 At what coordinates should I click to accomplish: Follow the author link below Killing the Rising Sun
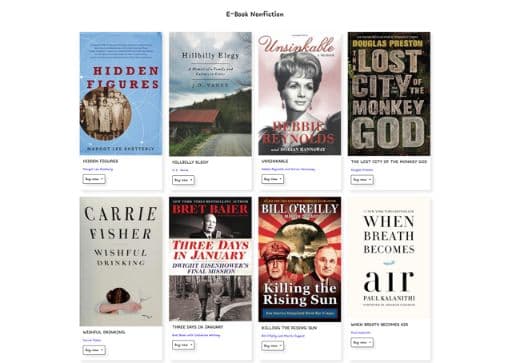(x=283, y=336)
